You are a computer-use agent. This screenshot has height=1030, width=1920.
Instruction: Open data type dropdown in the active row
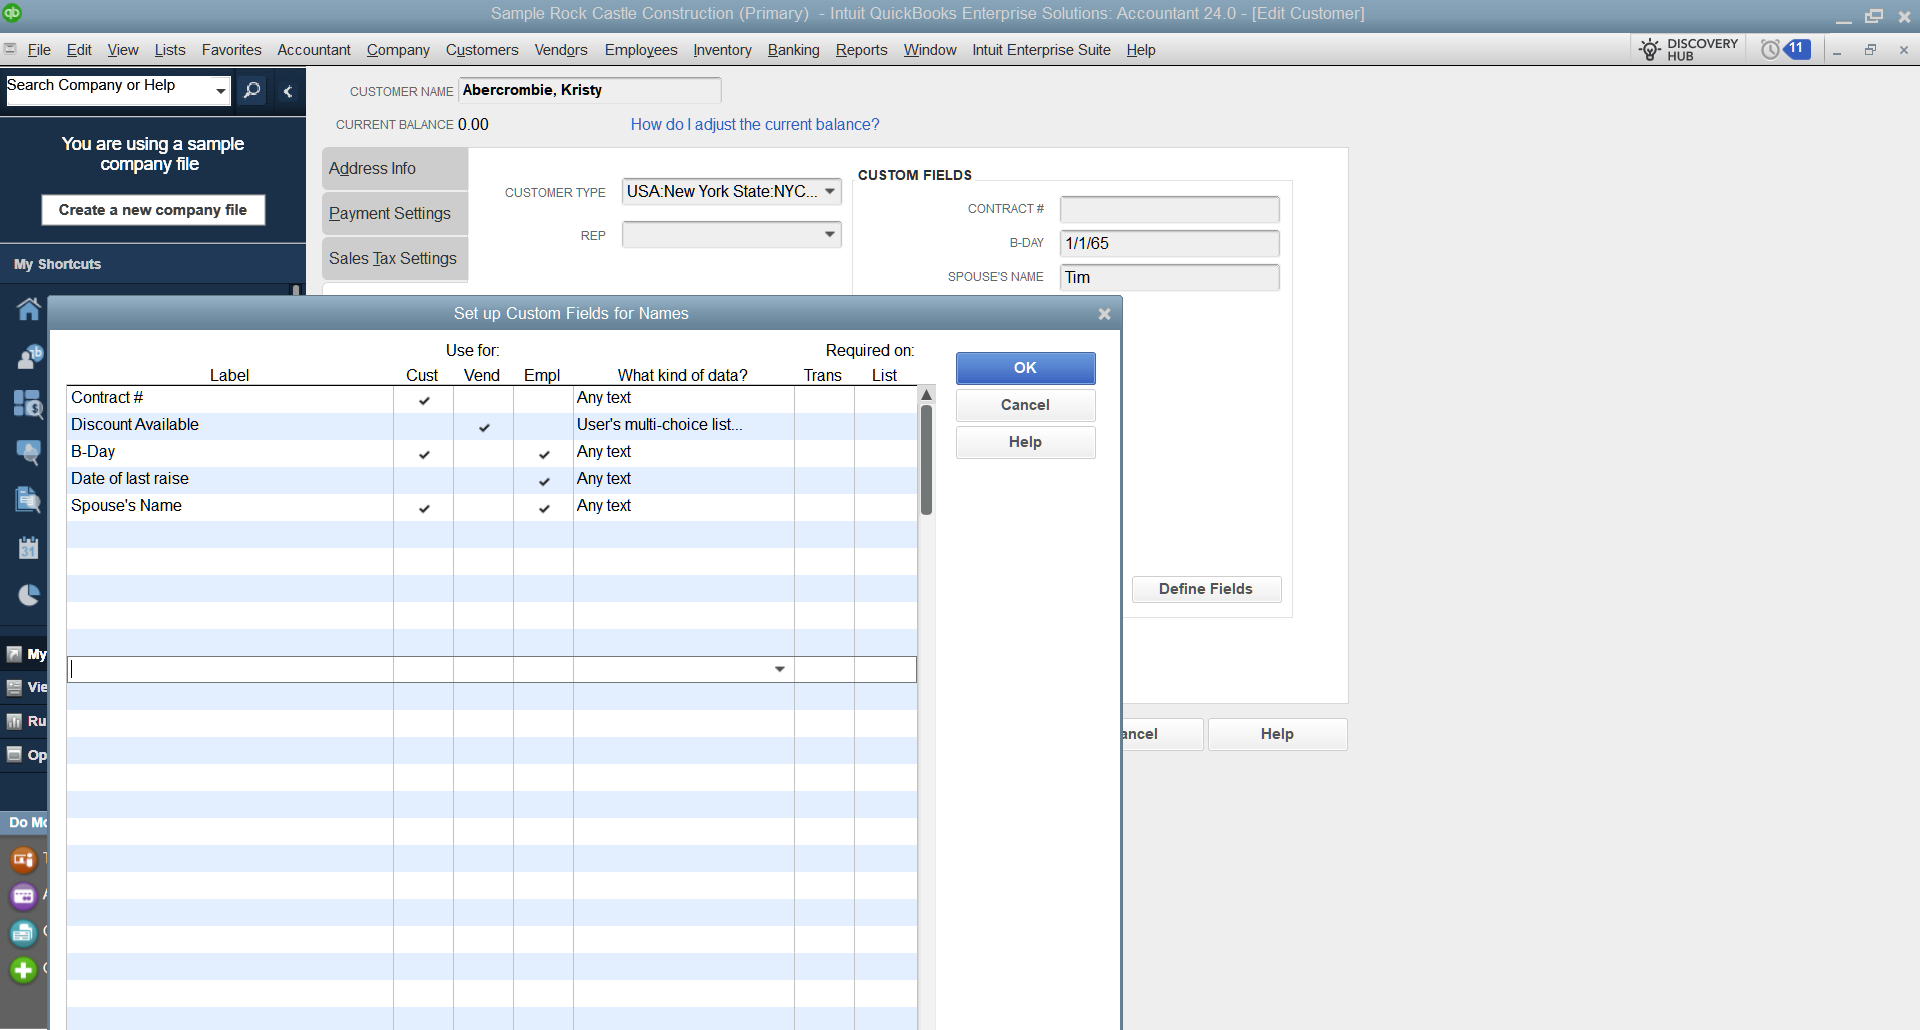coord(780,669)
